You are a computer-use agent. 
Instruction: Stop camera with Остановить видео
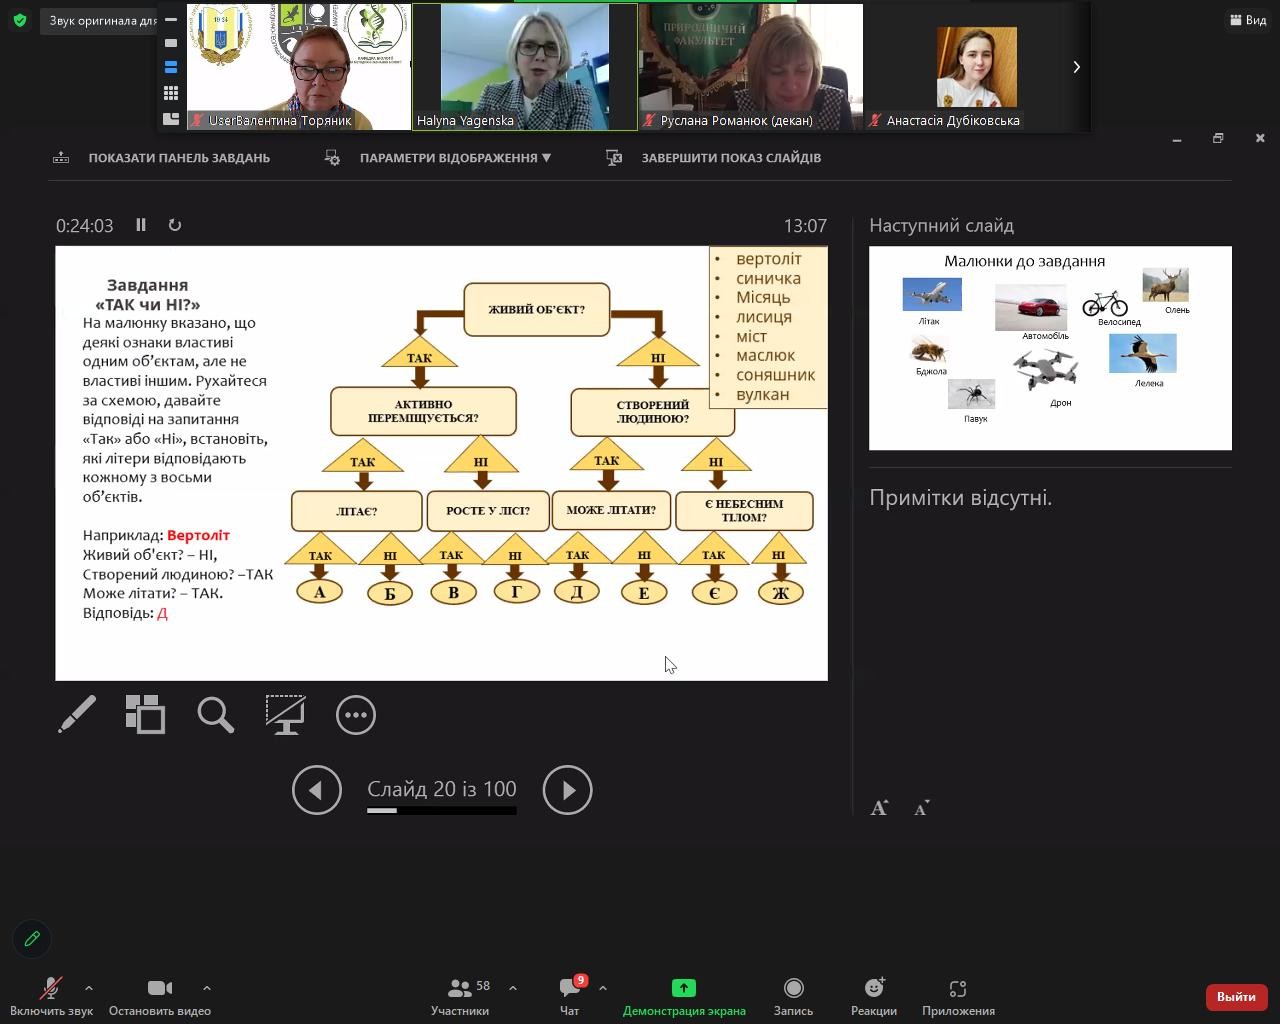159,996
